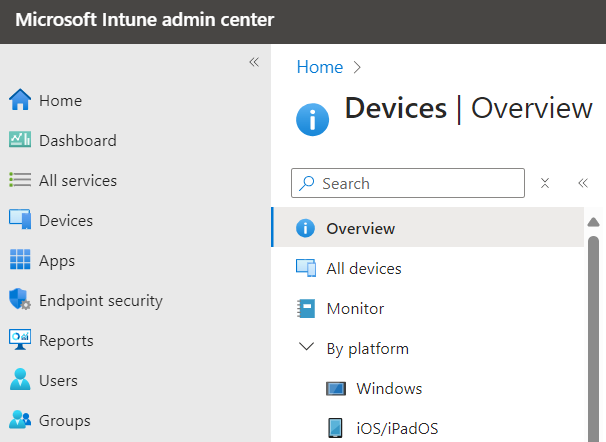
Task: Click the Home breadcrumb link
Action: (x=319, y=67)
